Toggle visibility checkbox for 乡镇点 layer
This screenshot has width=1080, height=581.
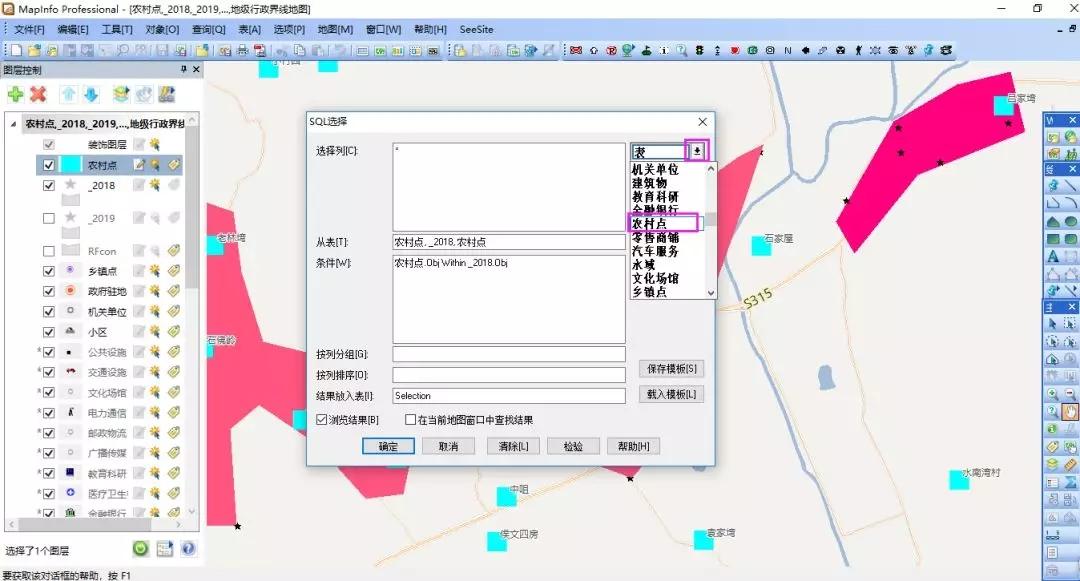pos(48,271)
